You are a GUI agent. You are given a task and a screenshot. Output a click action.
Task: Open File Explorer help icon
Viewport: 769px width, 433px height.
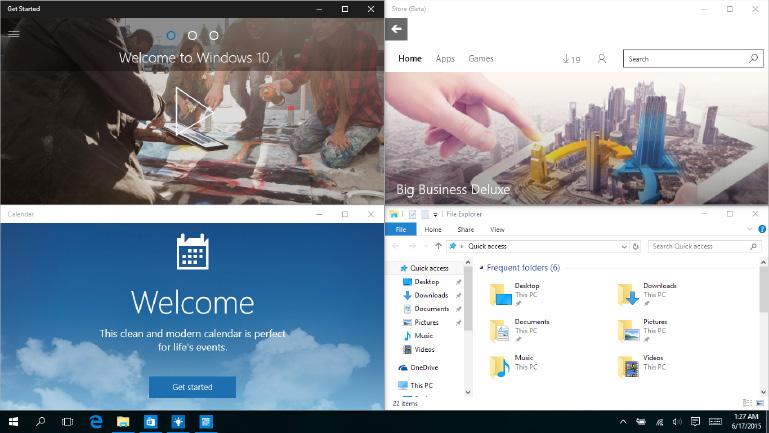click(762, 229)
